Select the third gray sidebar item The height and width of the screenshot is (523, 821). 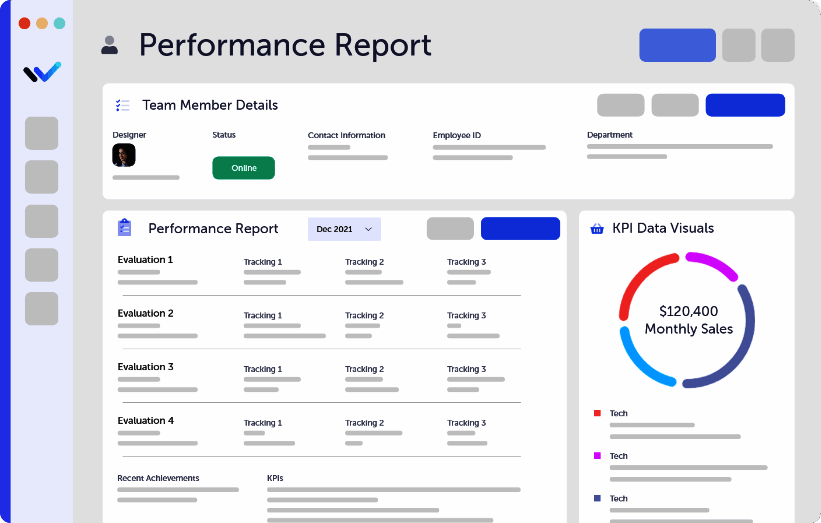pyautogui.click(x=42, y=221)
